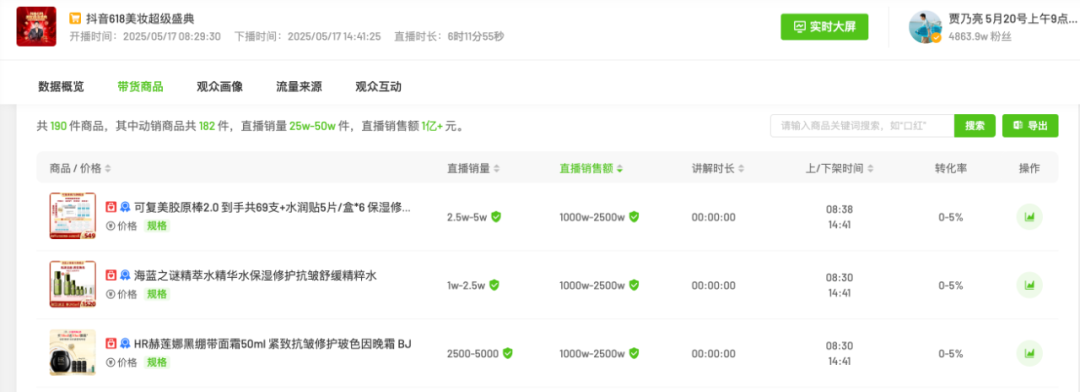The width and height of the screenshot is (1080, 392).
Task: Click verified check beside 海蓝之谜 1000w-2500w revenue
Action: tap(634, 285)
